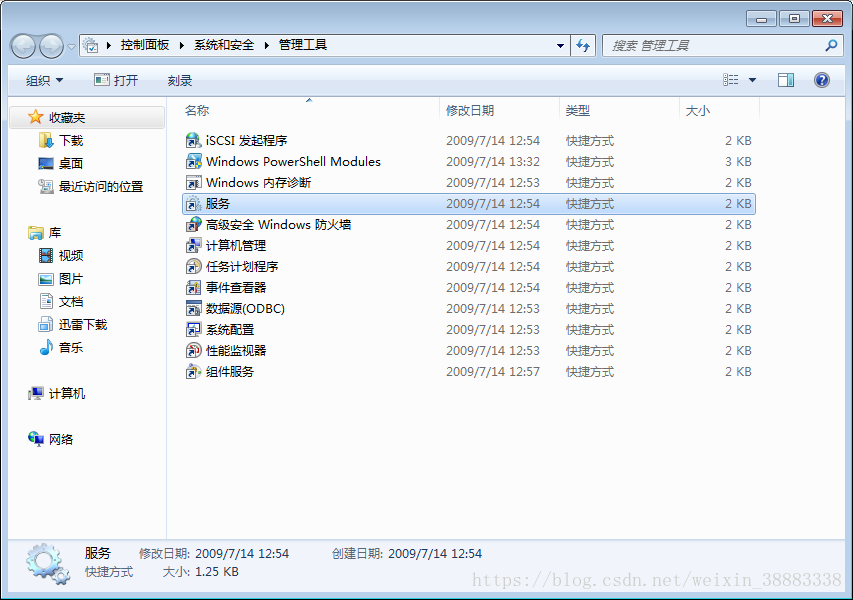Click the 音乐 note icon in sidebar
The image size is (853, 600).
point(46,348)
